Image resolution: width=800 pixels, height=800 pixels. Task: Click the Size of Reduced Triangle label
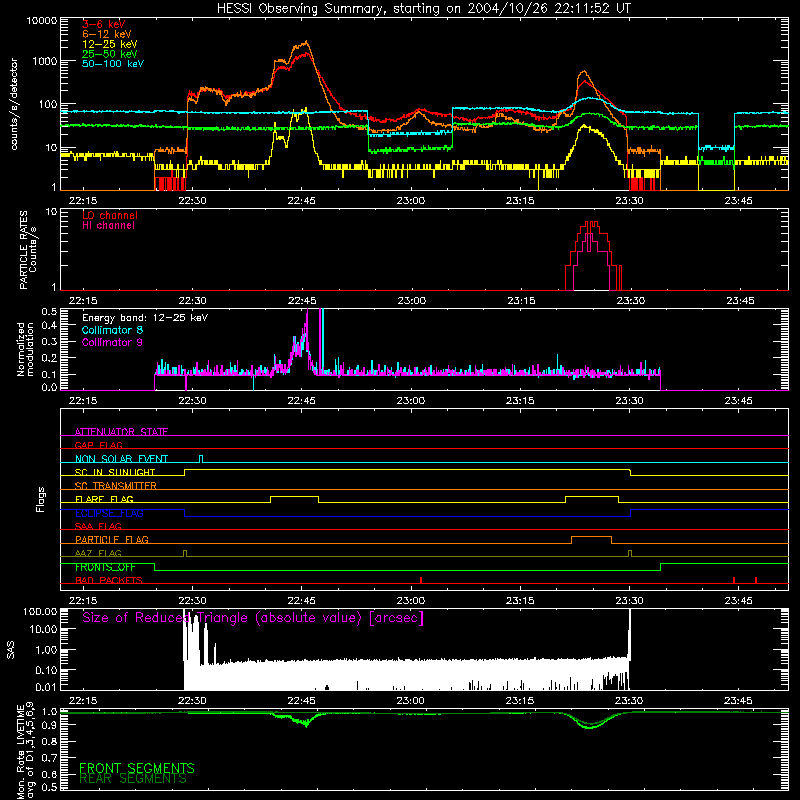coord(253,618)
